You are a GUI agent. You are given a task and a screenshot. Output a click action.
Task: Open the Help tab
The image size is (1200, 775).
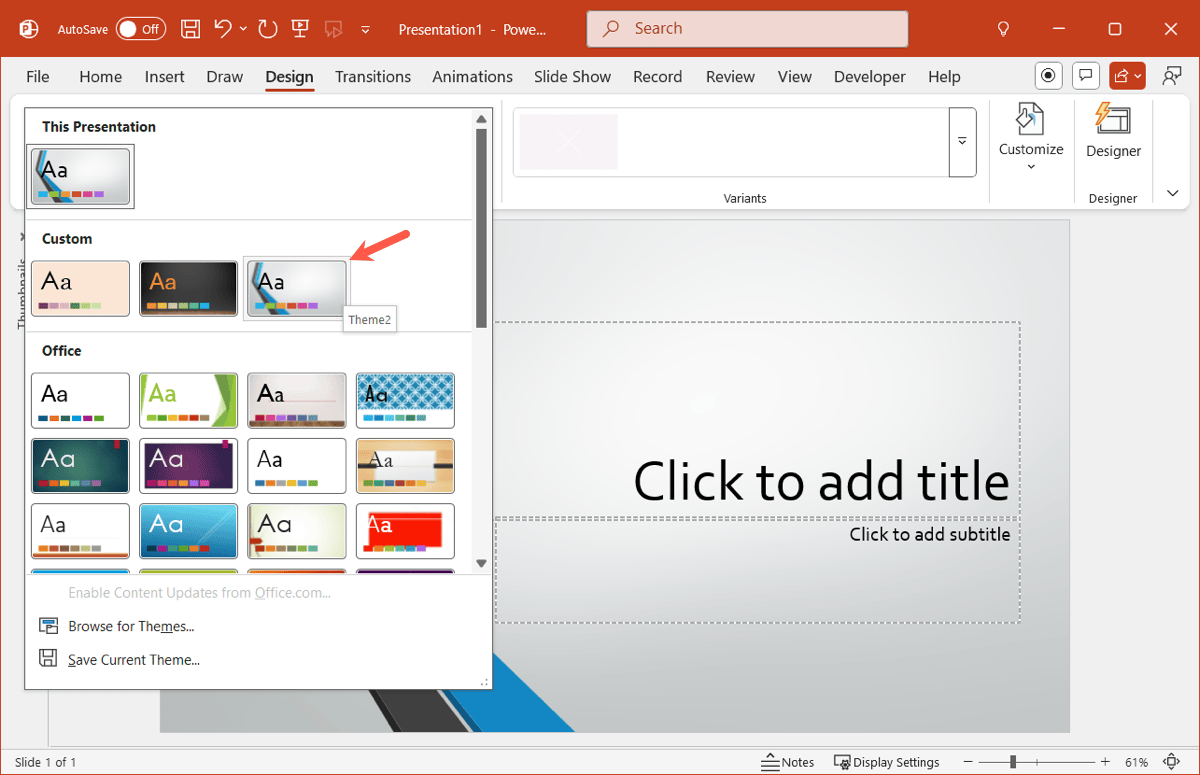pos(944,77)
